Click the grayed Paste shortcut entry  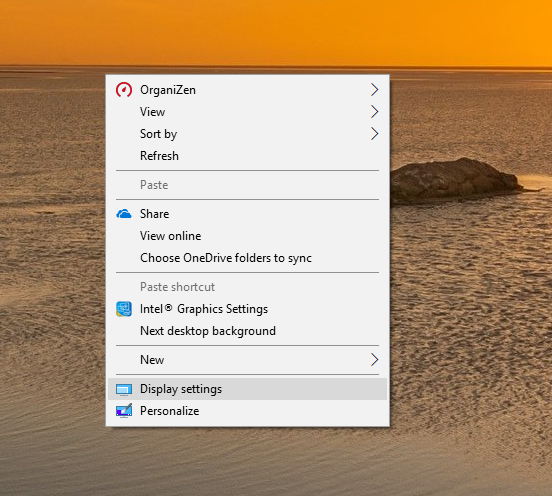click(247, 287)
